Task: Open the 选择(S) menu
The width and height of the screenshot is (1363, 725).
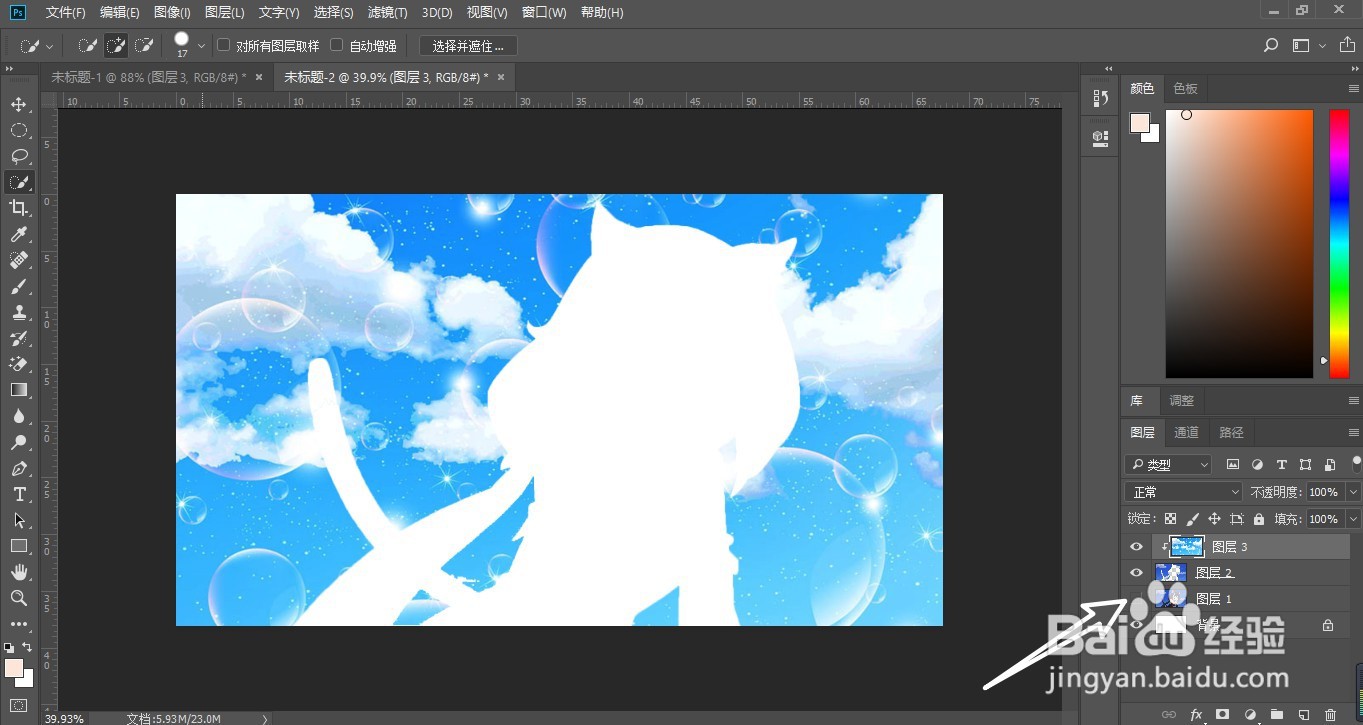Action: tap(333, 12)
